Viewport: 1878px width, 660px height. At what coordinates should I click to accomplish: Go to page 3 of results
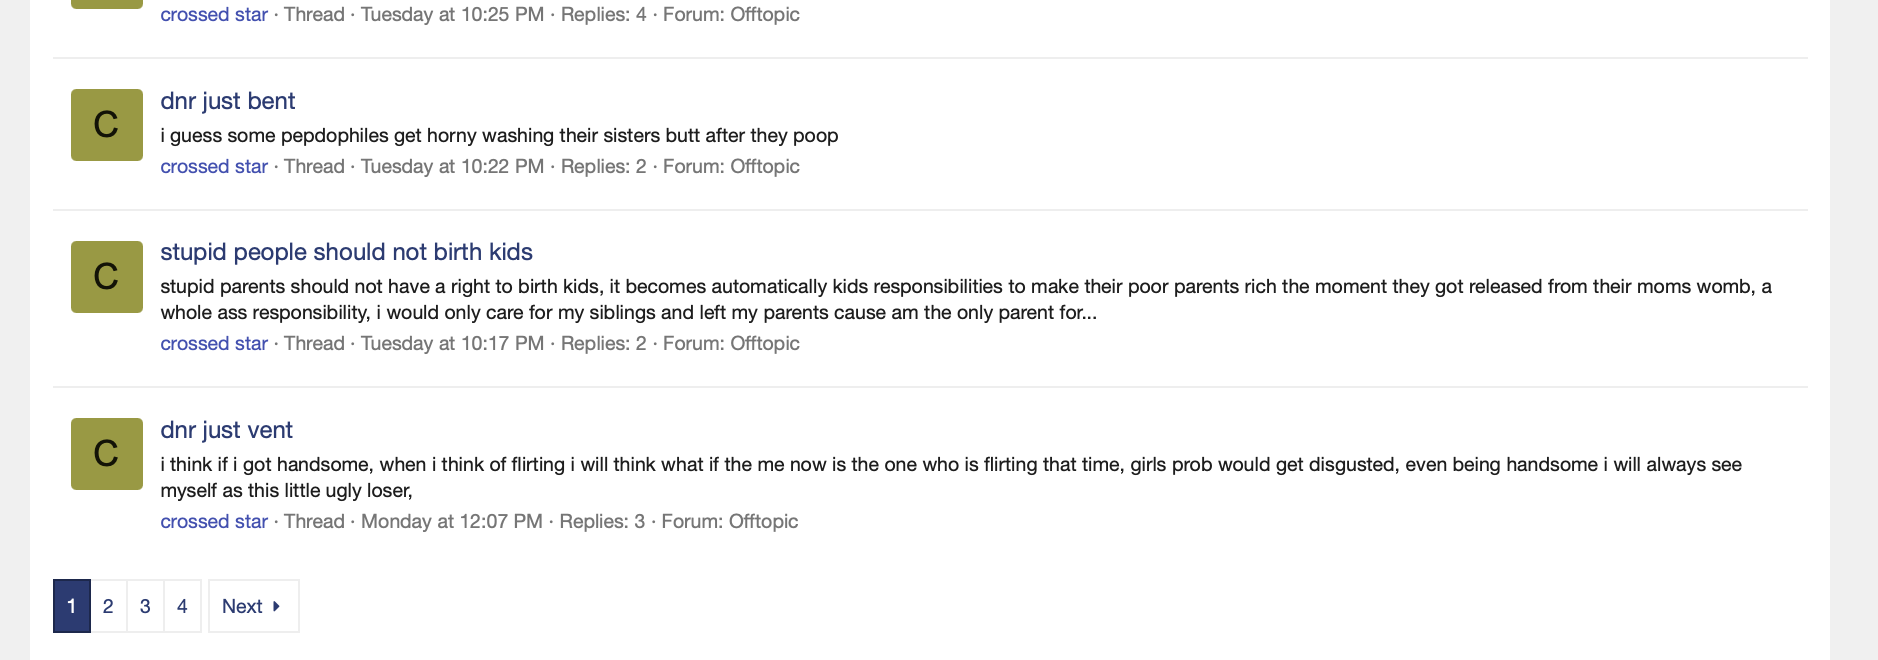tap(145, 606)
